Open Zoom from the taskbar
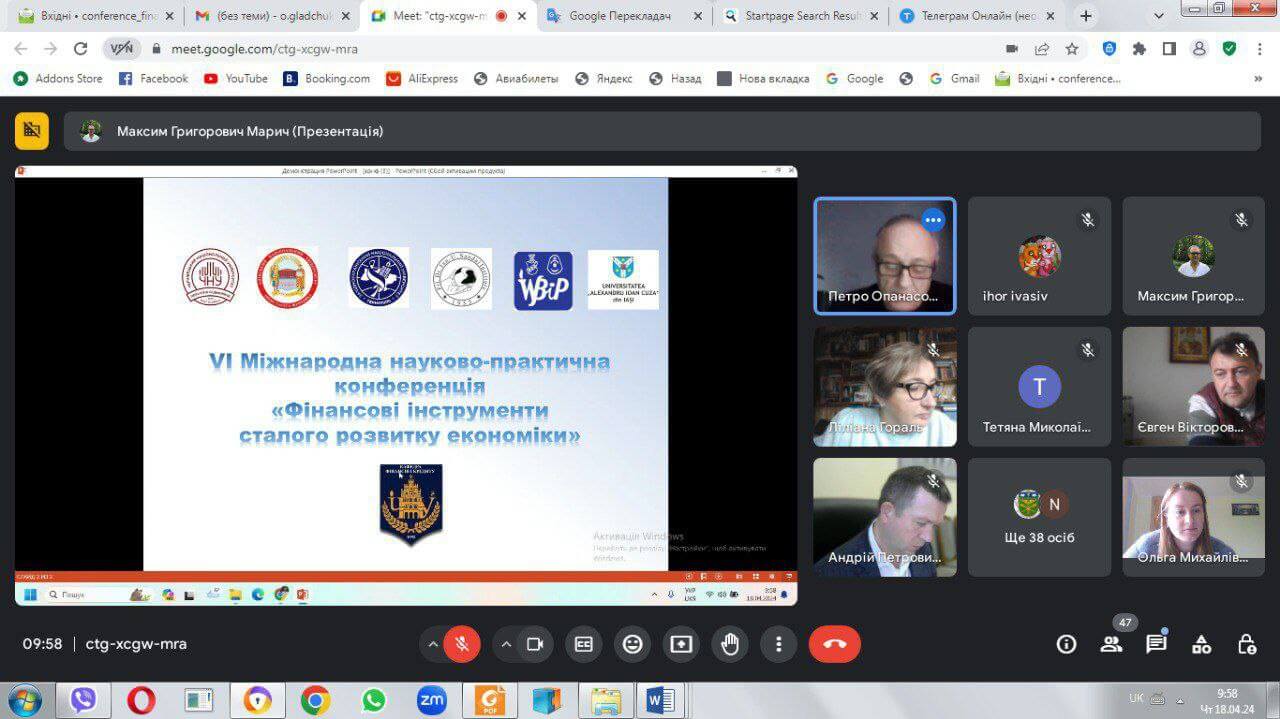The image size is (1280, 719). (x=432, y=700)
